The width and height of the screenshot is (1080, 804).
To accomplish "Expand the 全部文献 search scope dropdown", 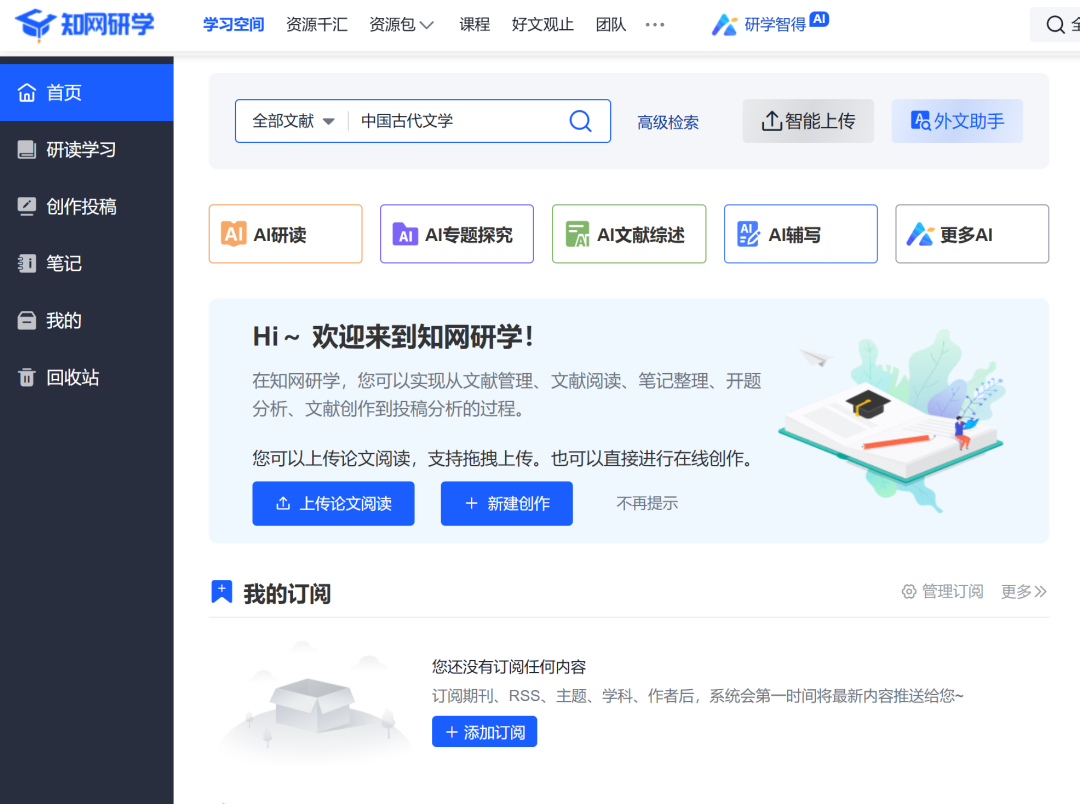I will coord(293,121).
